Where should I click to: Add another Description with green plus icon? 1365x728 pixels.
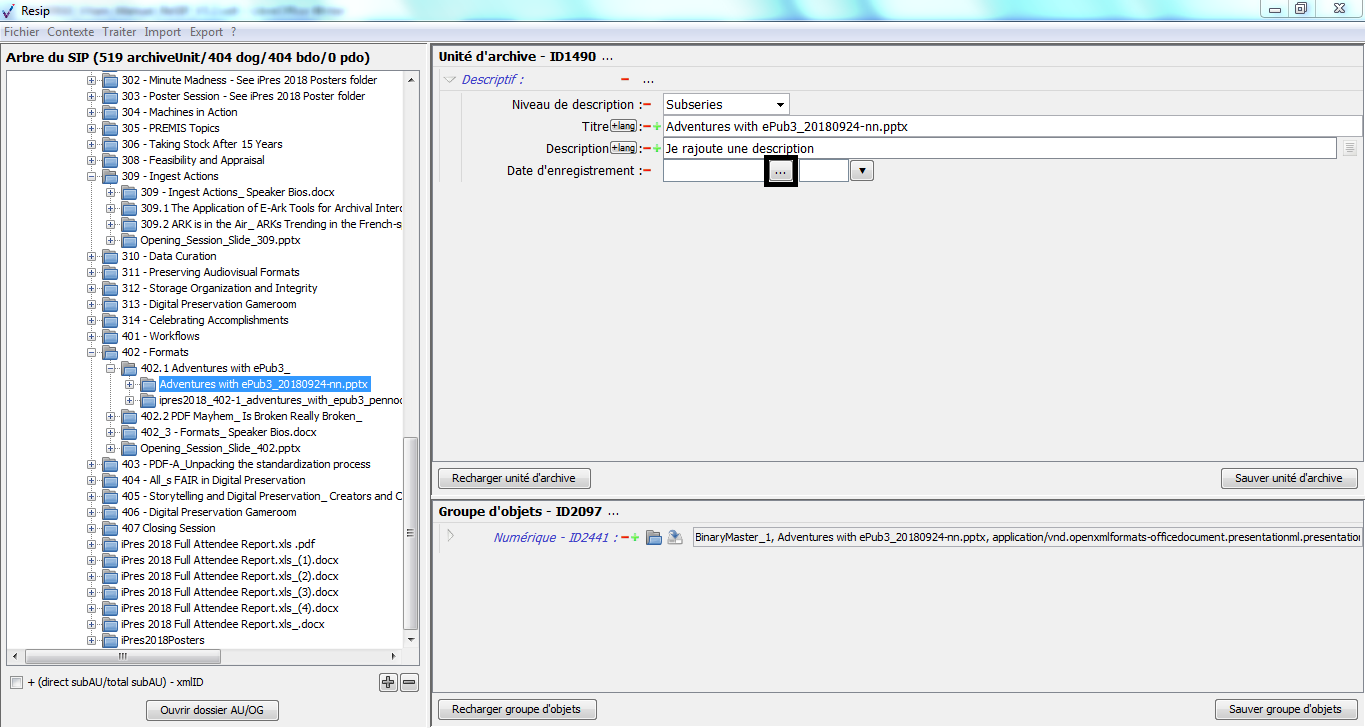tap(657, 149)
